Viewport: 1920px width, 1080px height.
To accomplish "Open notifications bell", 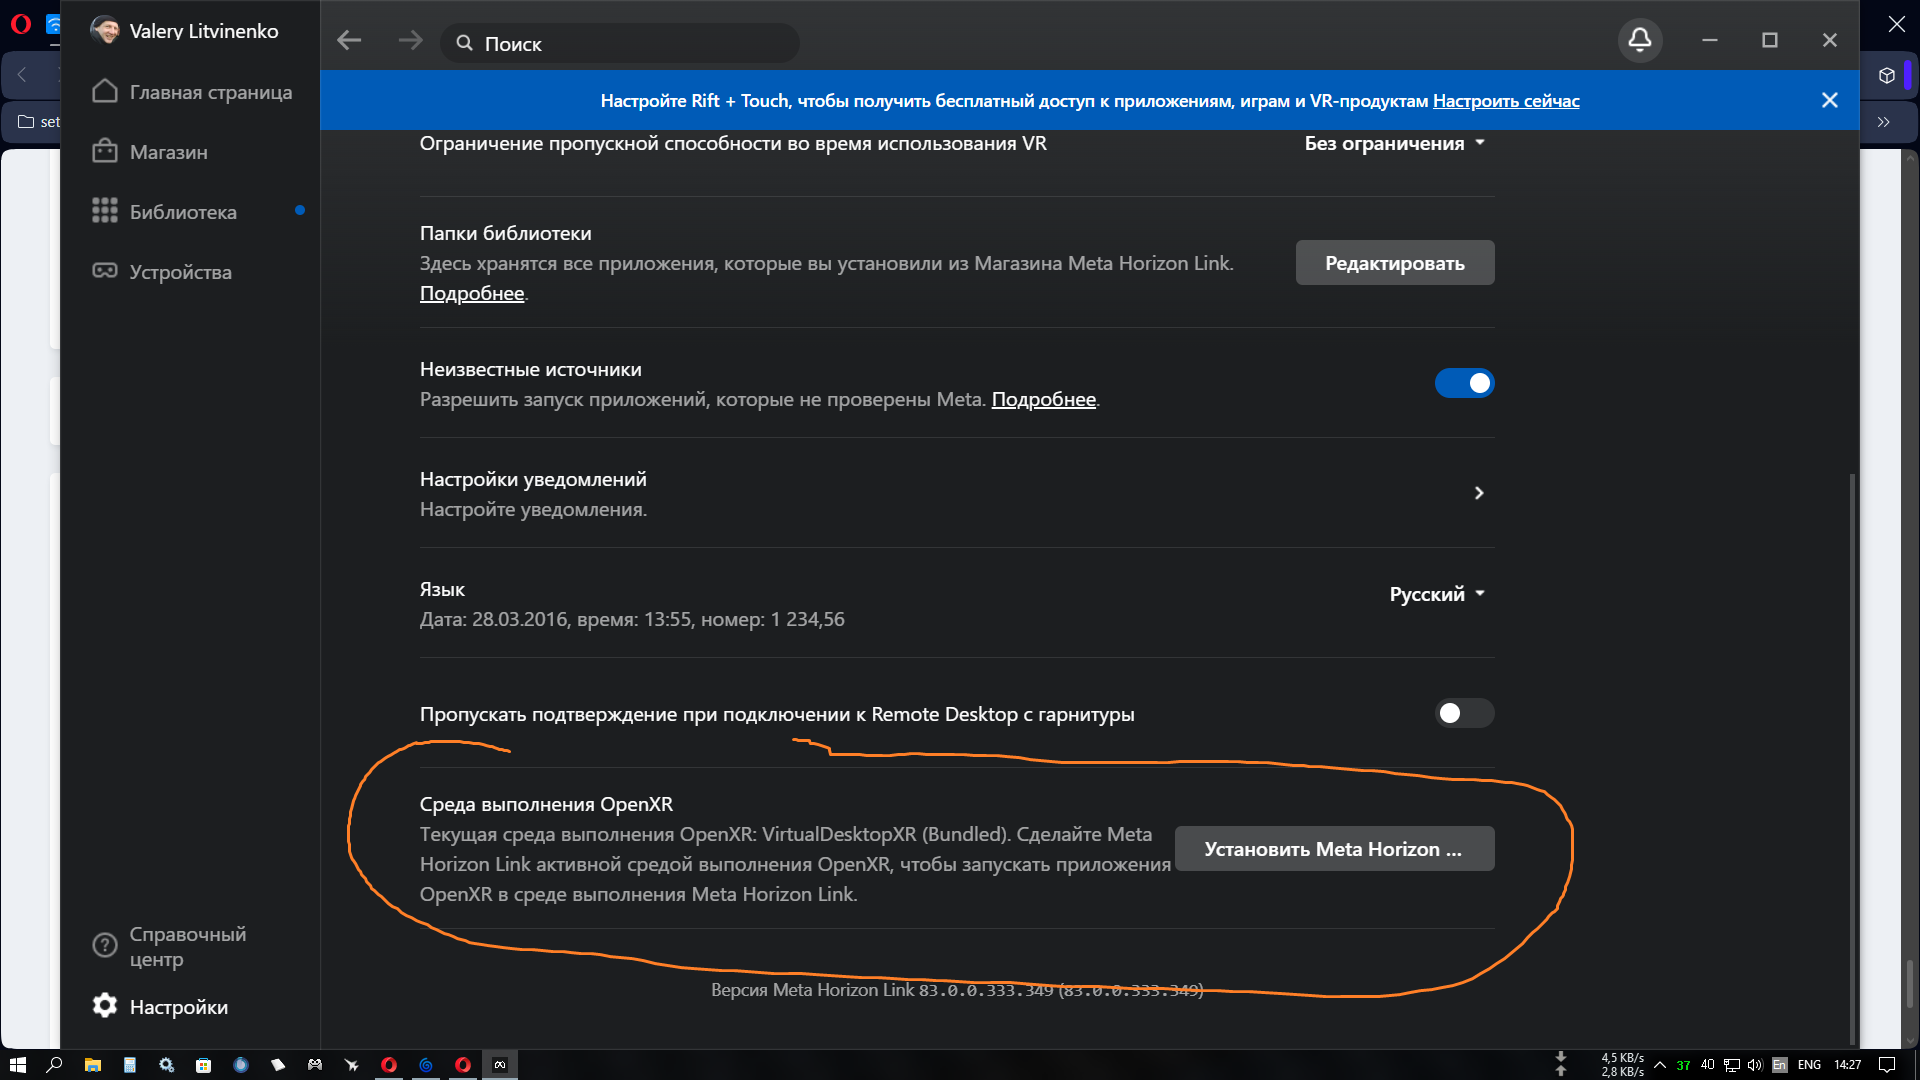I will pos(1640,40).
